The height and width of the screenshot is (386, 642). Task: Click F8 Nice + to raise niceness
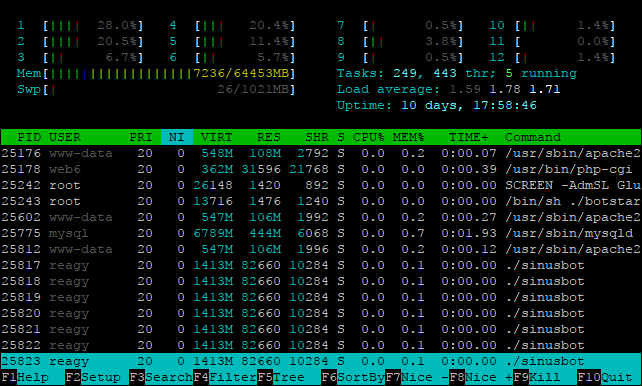[481, 377]
